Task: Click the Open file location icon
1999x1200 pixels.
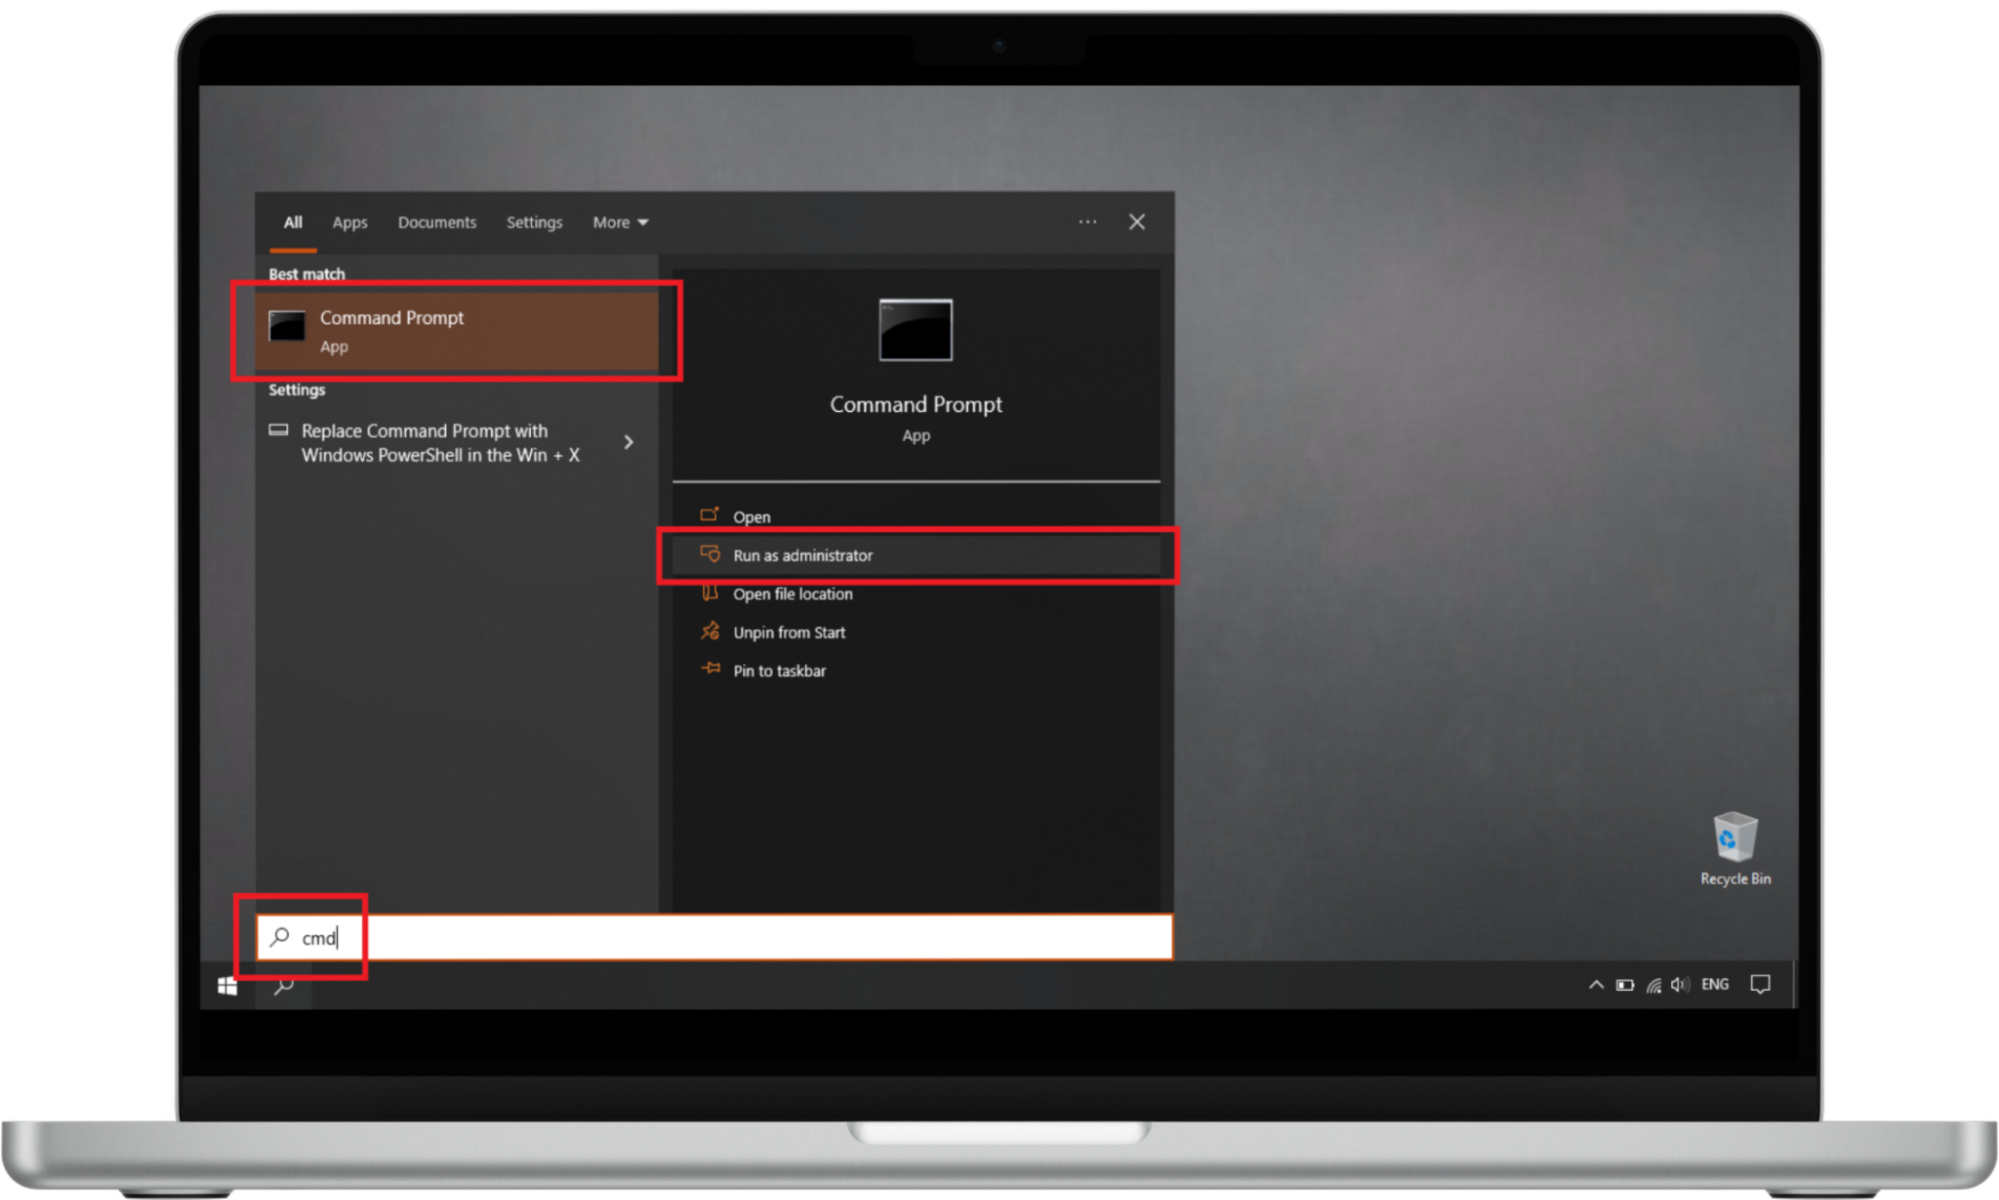Action: (710, 592)
